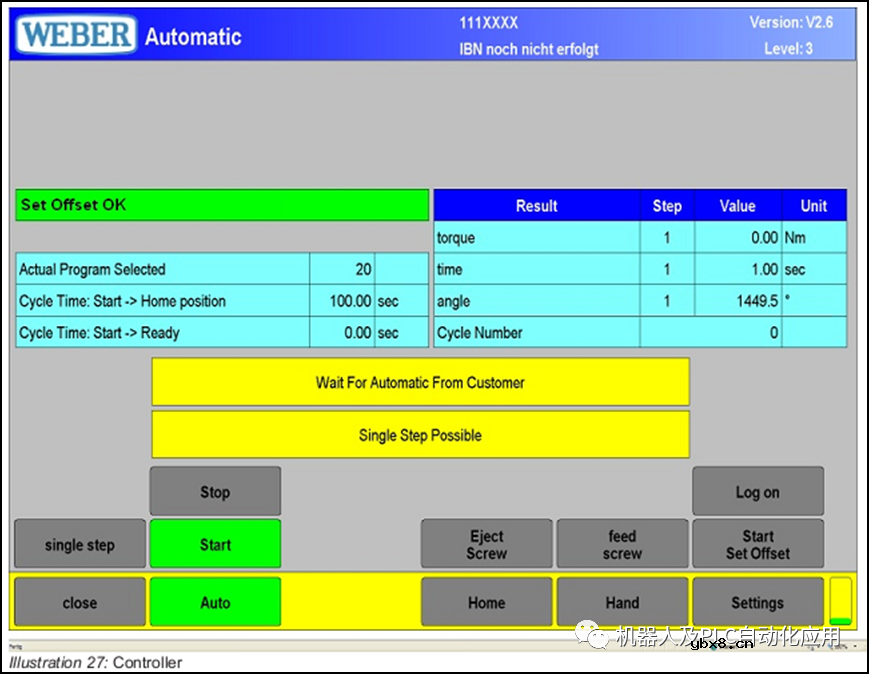Select the Actual Program Selected value field
This screenshot has width=869, height=674.
(x=341, y=269)
